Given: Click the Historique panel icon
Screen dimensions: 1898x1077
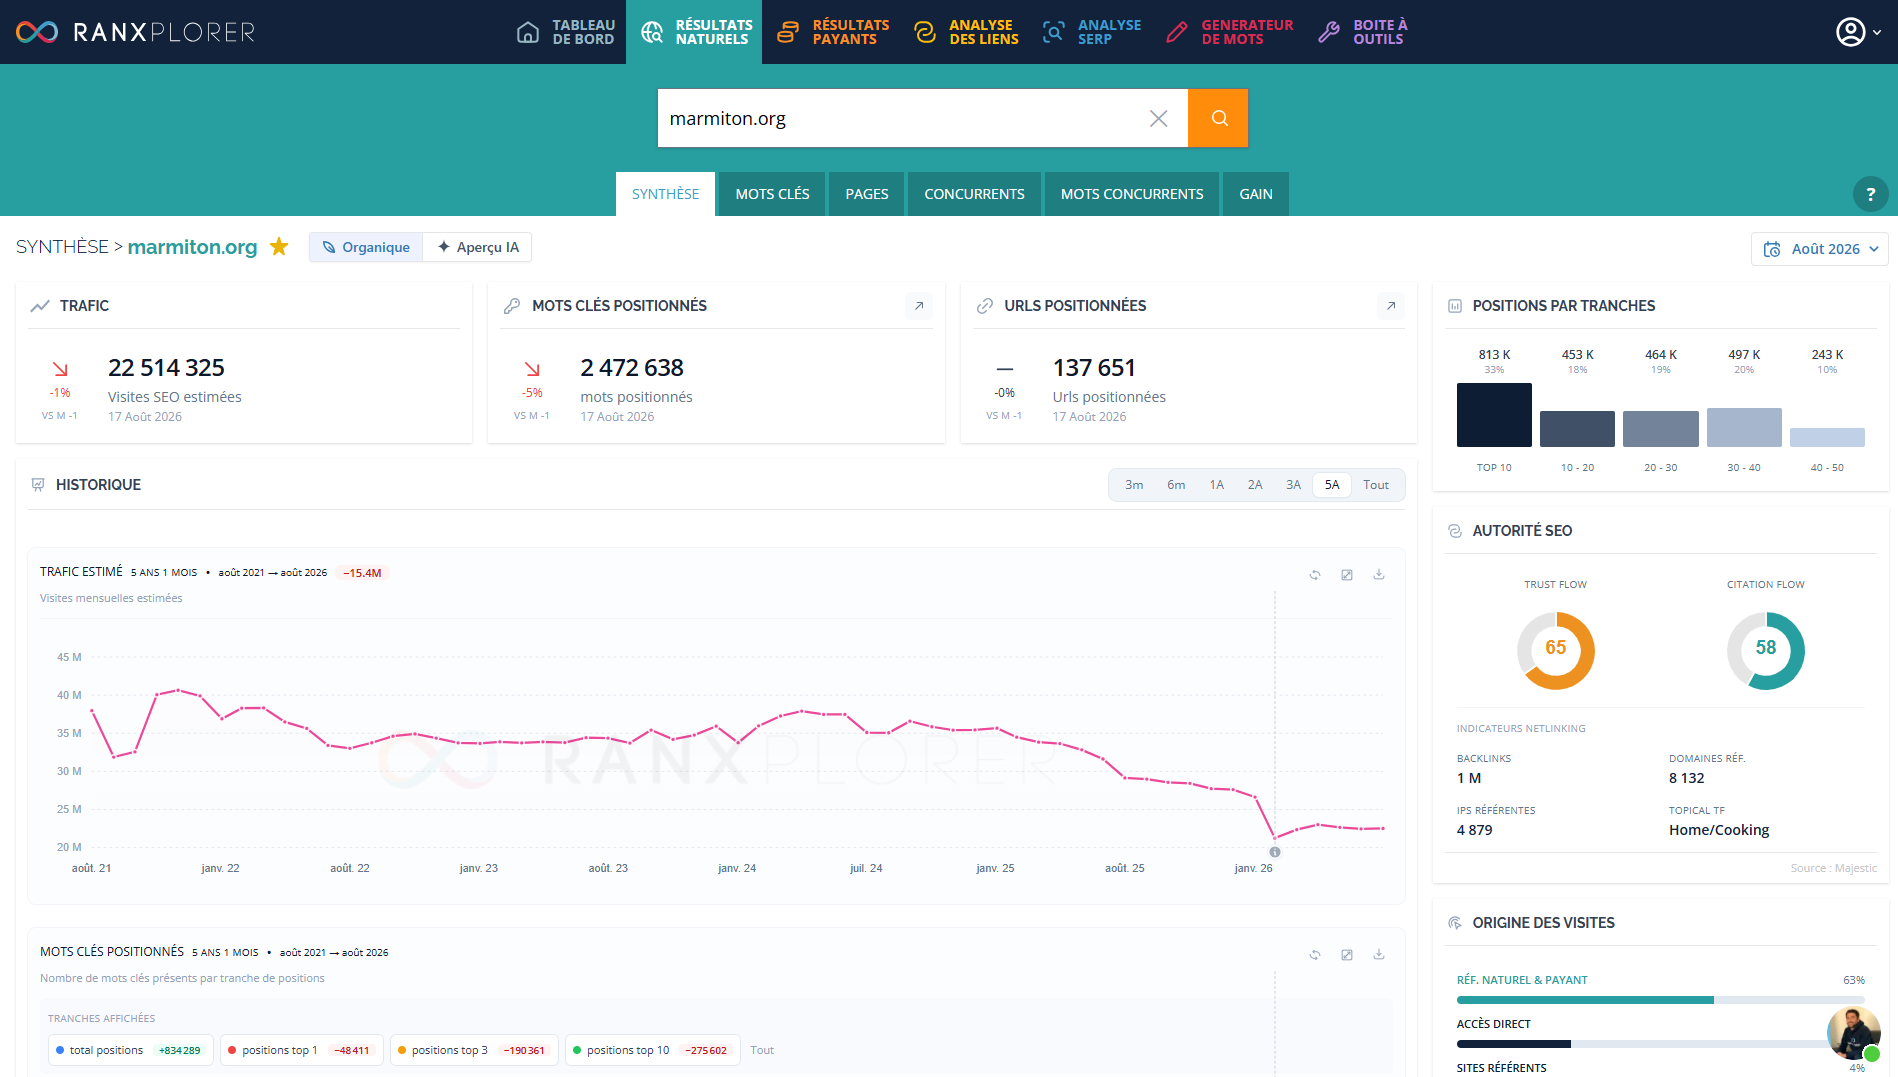Looking at the screenshot, I should pyautogui.click(x=38, y=485).
